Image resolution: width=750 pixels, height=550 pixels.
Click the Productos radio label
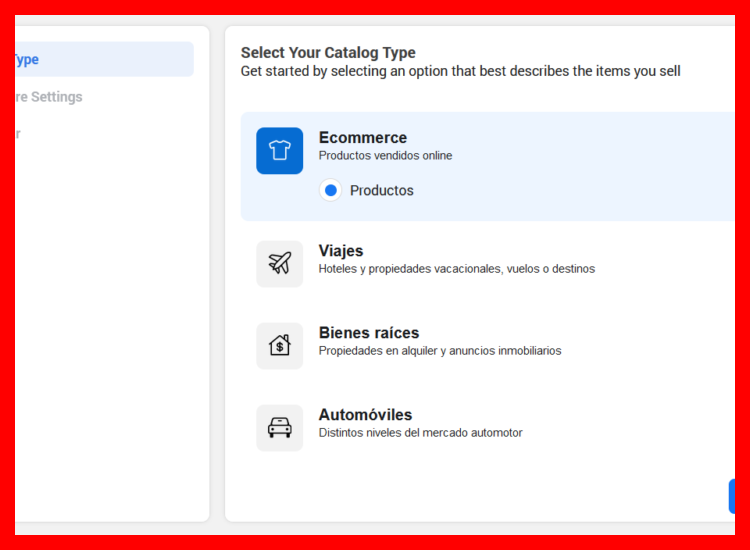point(382,190)
